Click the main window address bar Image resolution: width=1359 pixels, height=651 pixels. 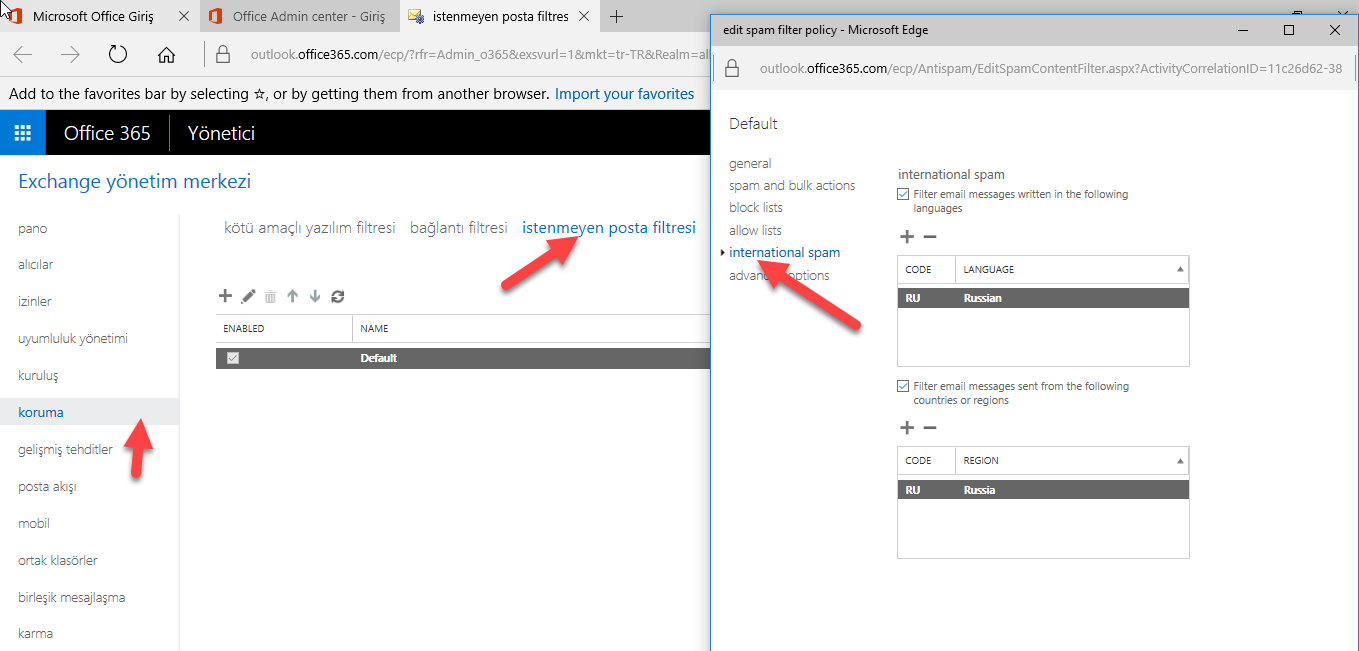pos(478,54)
